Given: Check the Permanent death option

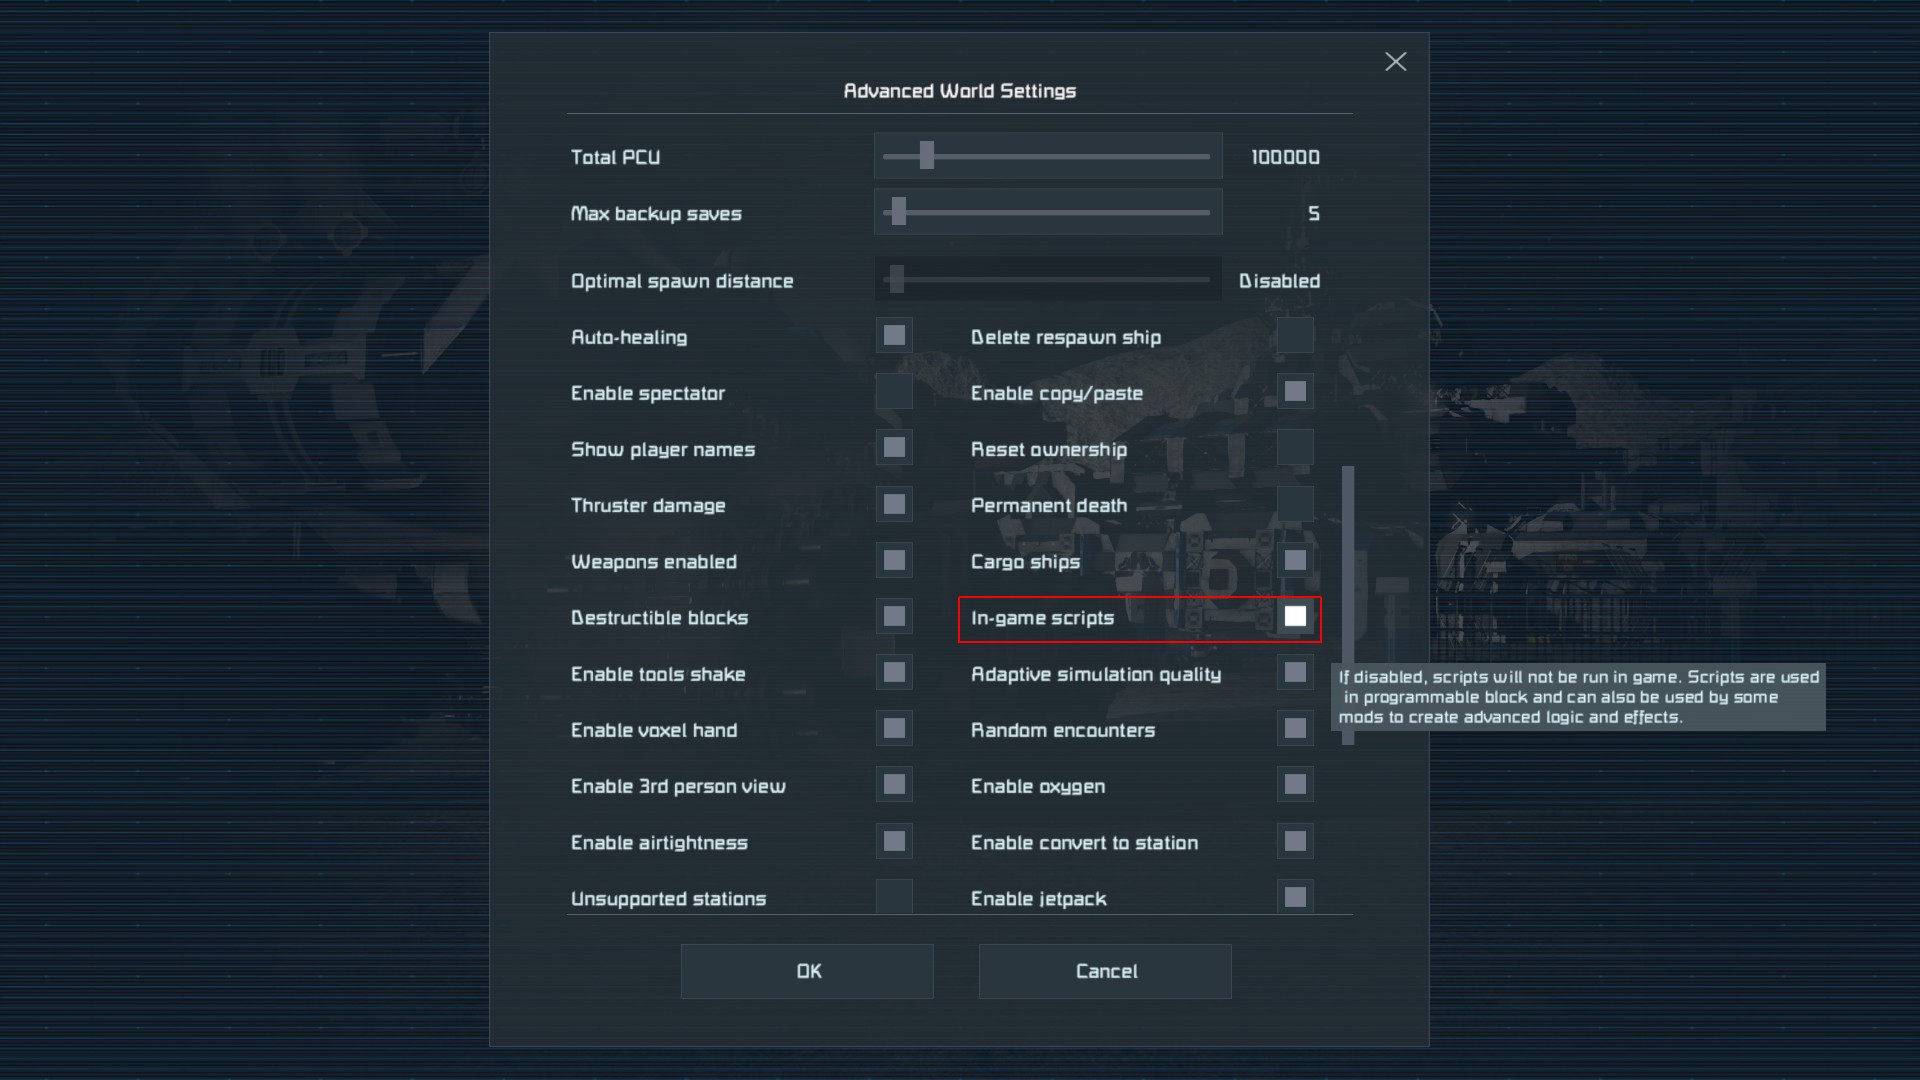Looking at the screenshot, I should [1295, 504].
